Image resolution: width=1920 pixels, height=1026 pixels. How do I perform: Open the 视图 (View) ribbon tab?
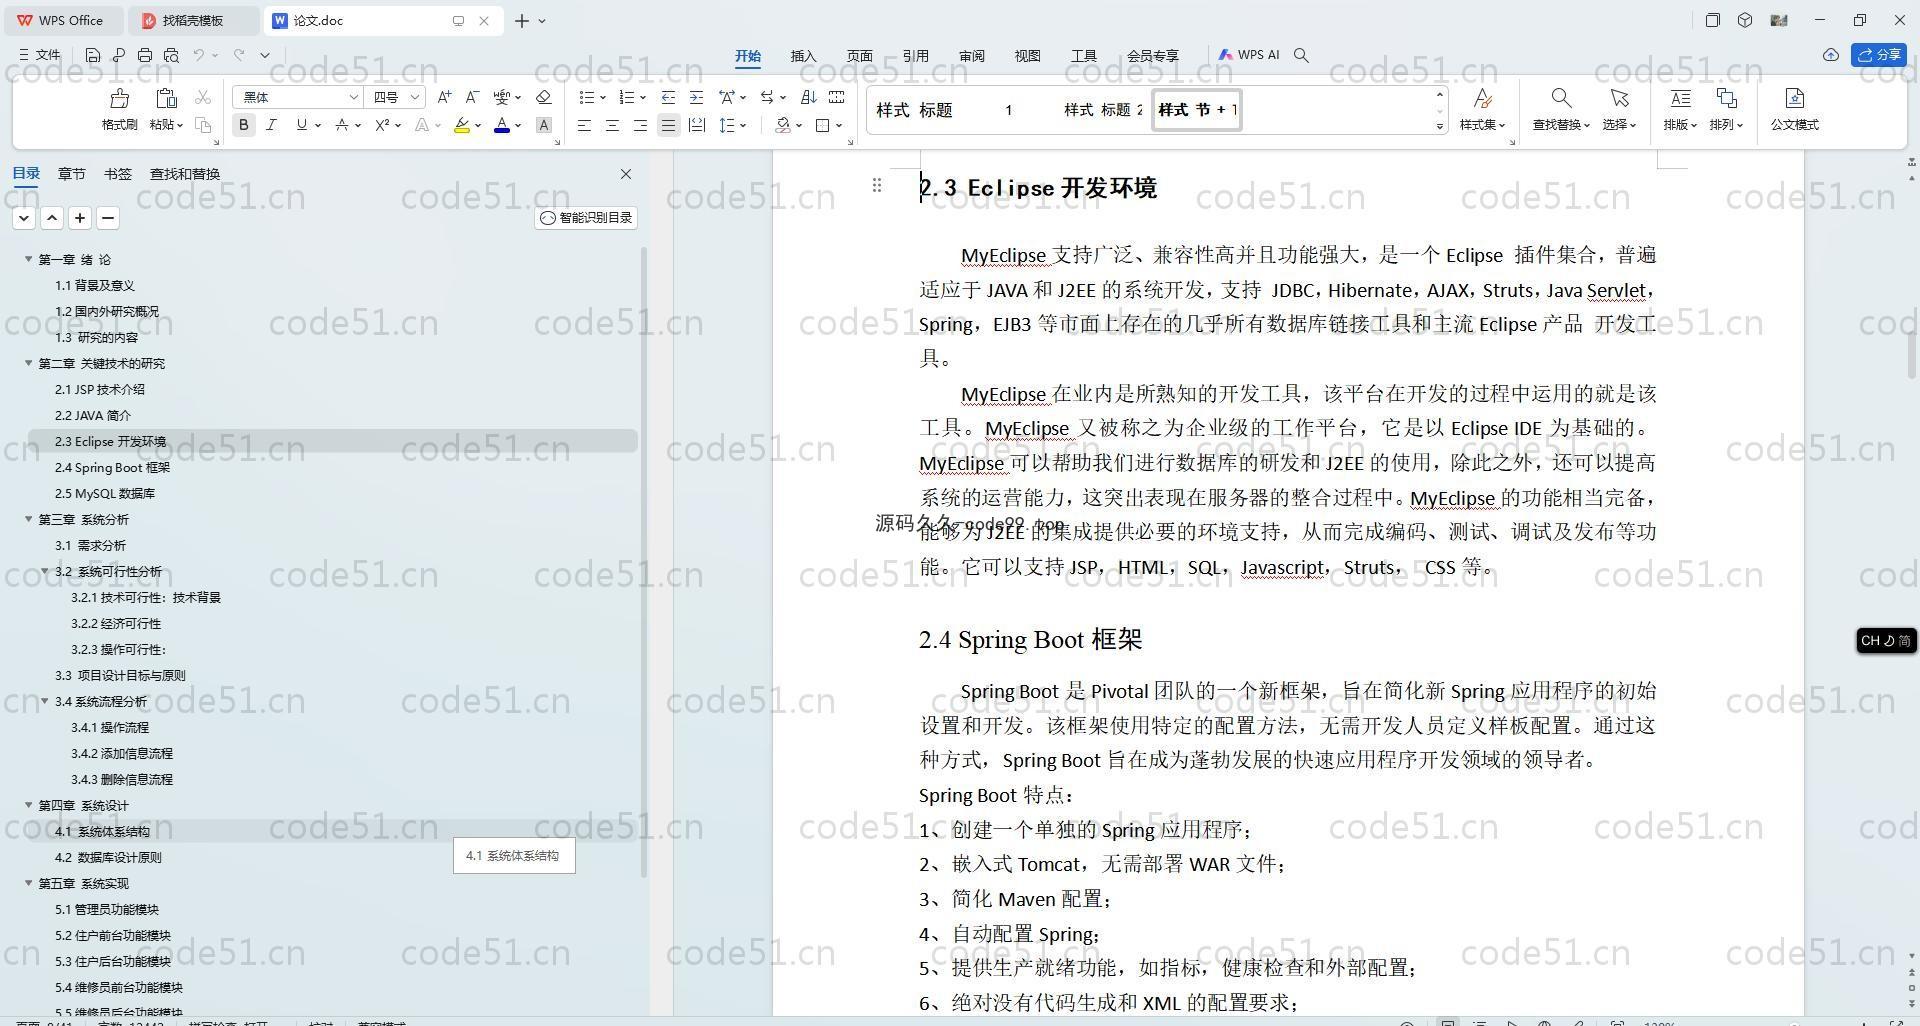pos(1028,56)
